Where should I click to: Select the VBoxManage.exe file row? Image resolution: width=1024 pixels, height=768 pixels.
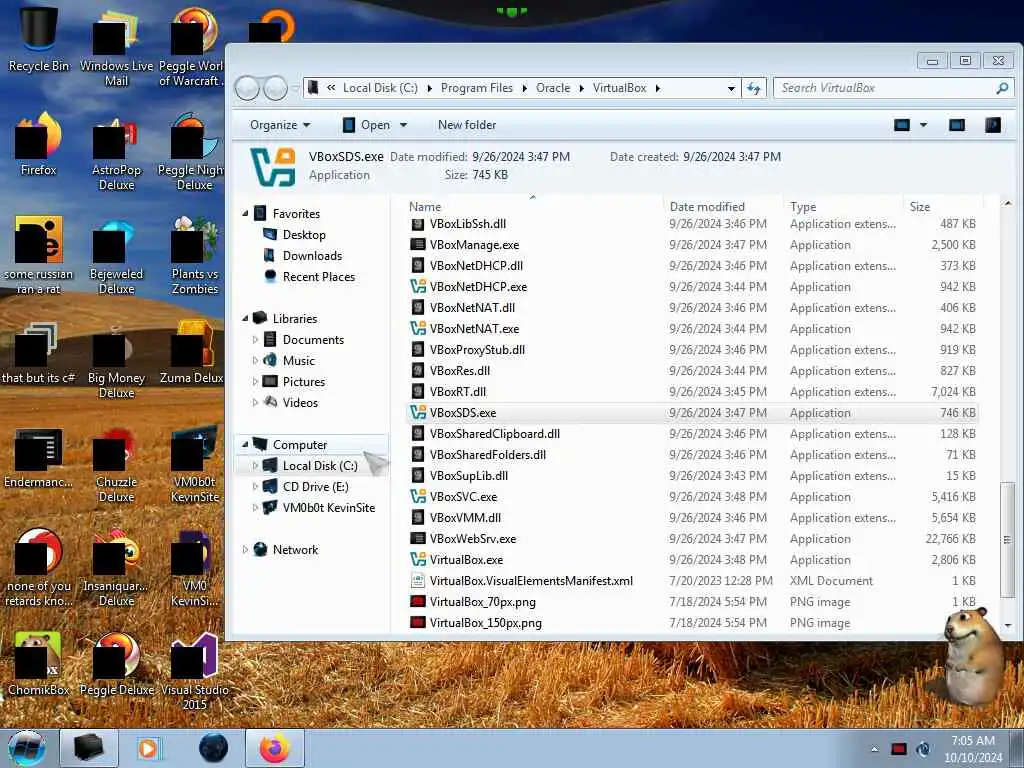[x=692, y=245]
